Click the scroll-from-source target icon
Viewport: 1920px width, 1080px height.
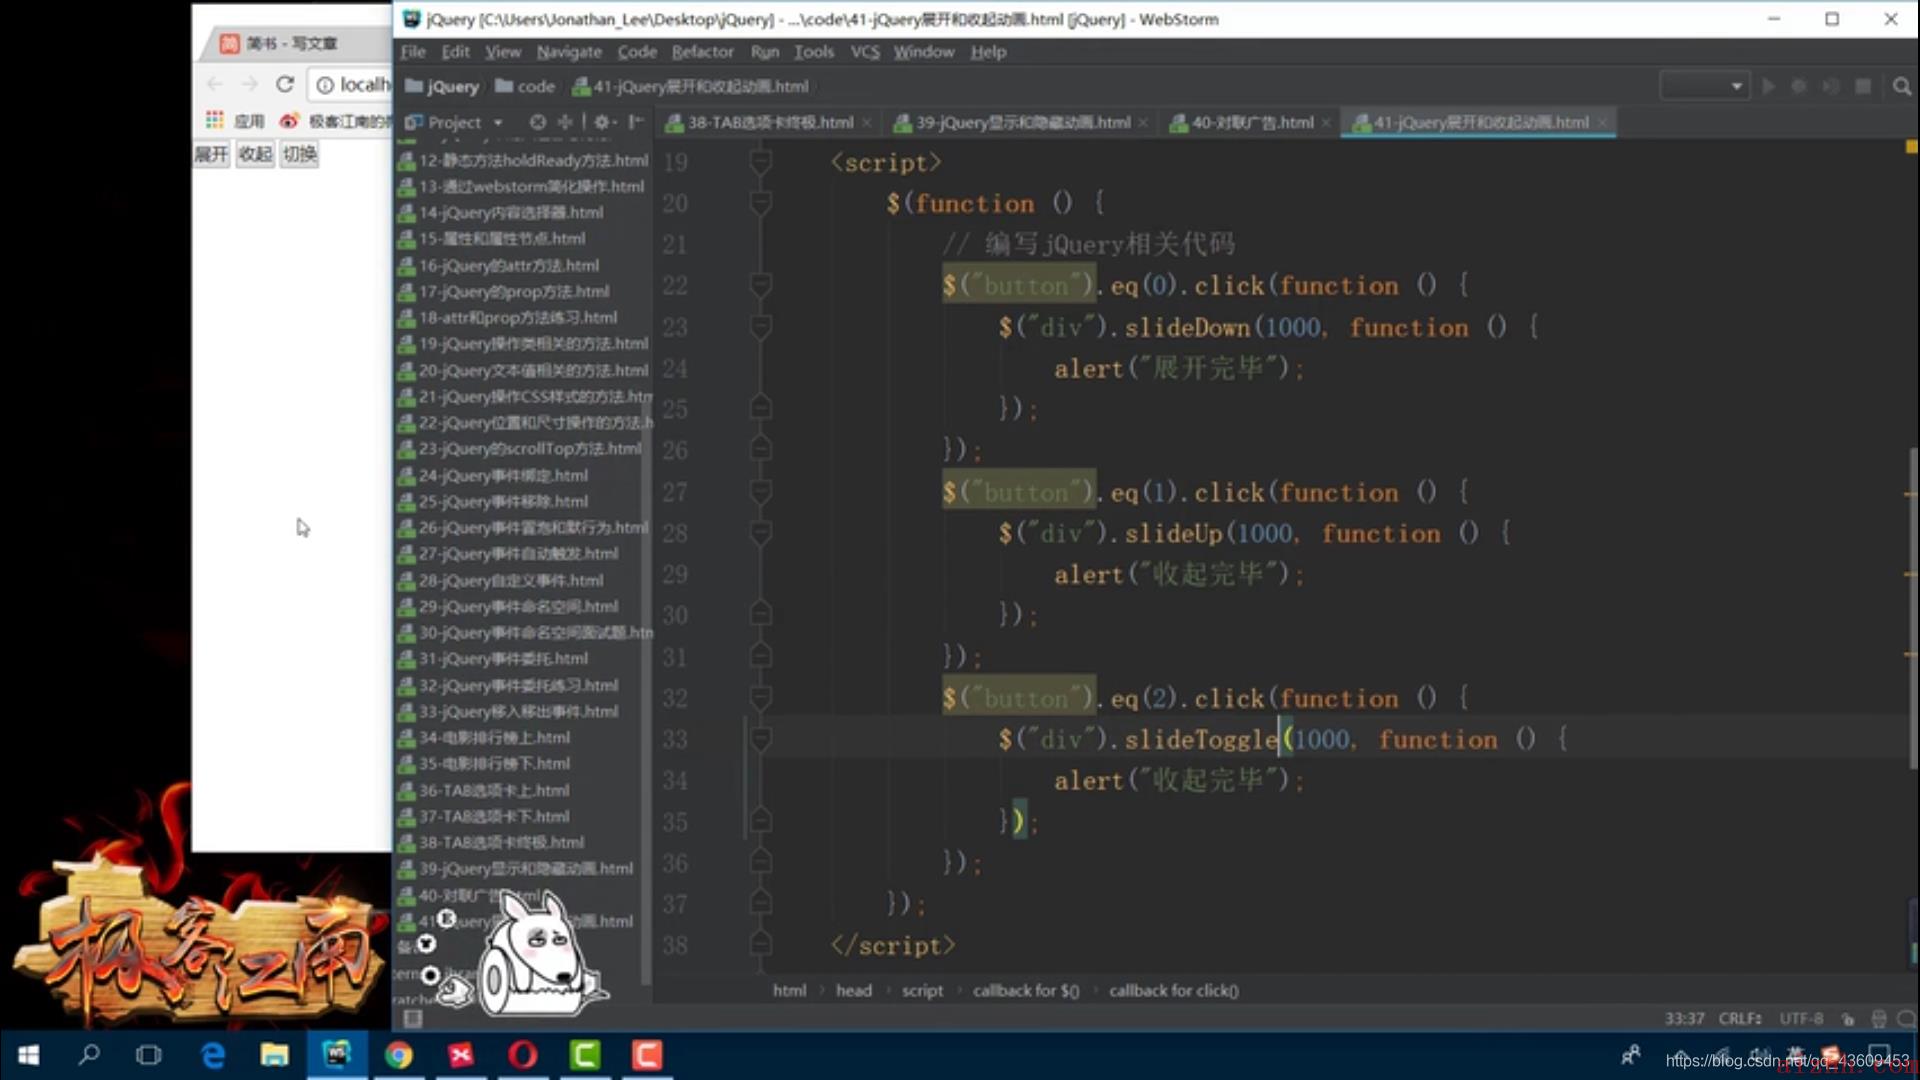[538, 122]
